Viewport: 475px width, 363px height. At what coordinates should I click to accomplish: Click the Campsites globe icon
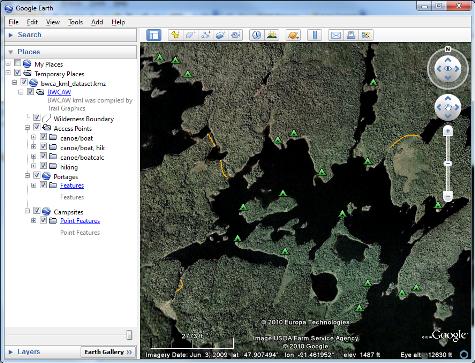click(46, 211)
